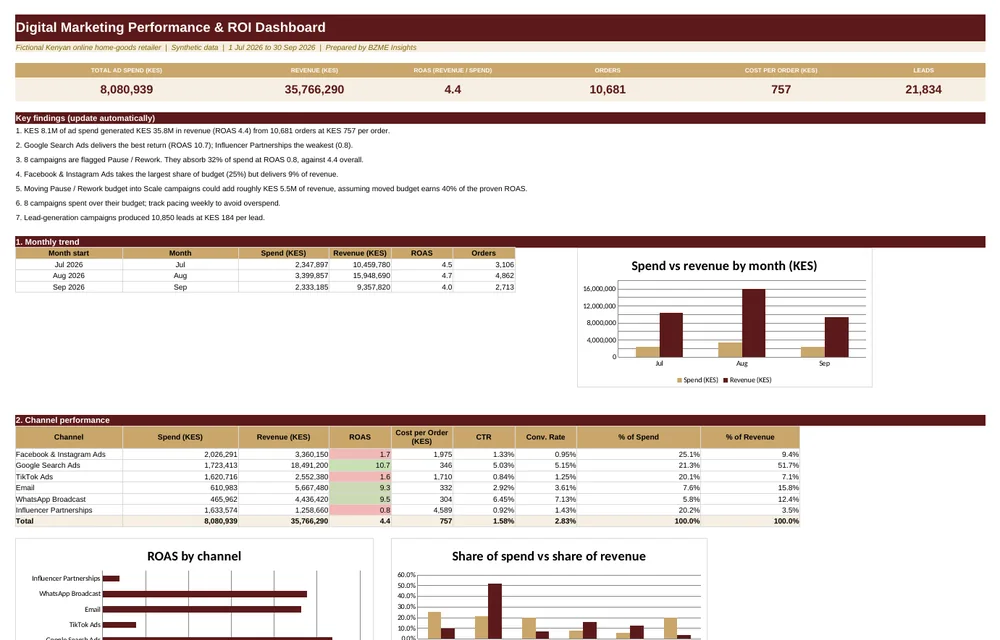
Task: Click finding 3 about 8 campaigns flagged Pause / Rework
Action: pos(189,160)
